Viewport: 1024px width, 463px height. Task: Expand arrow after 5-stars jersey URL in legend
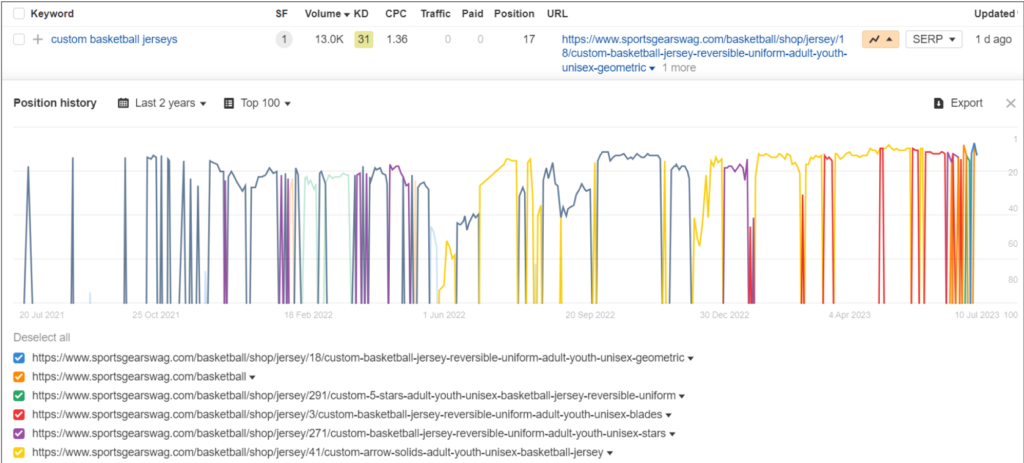(x=682, y=396)
